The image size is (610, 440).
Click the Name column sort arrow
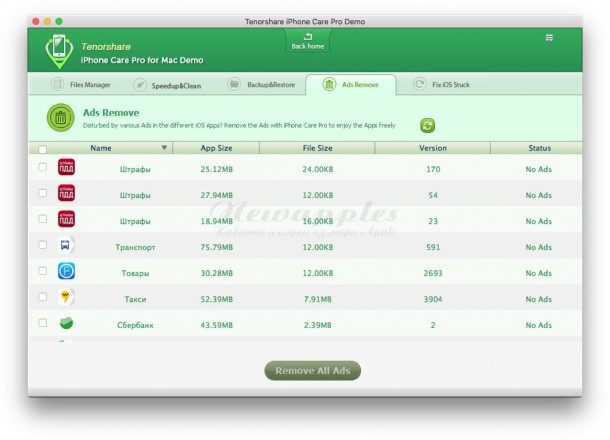click(162, 148)
